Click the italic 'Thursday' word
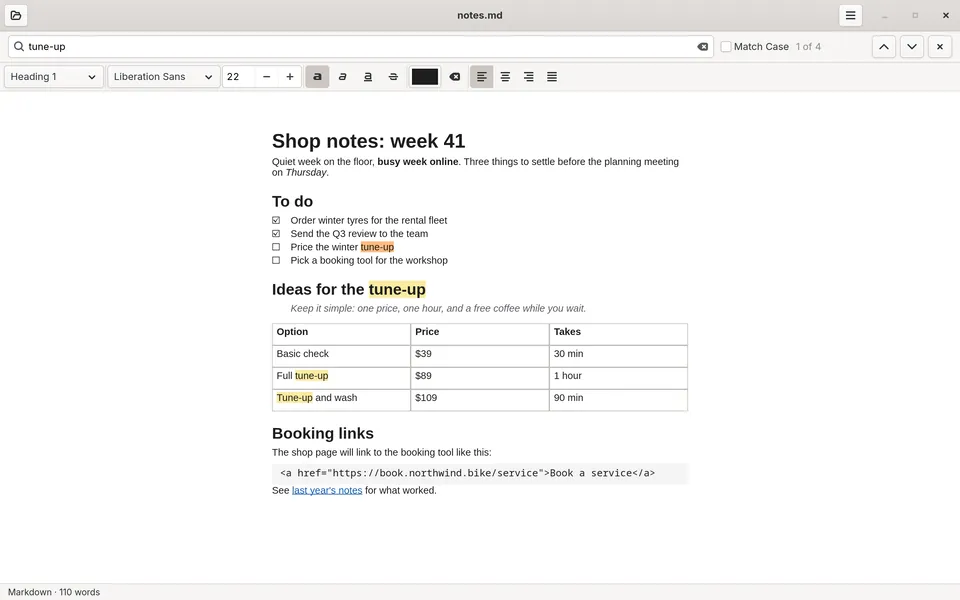Screen dimensions: 960x600 [x=306, y=173]
